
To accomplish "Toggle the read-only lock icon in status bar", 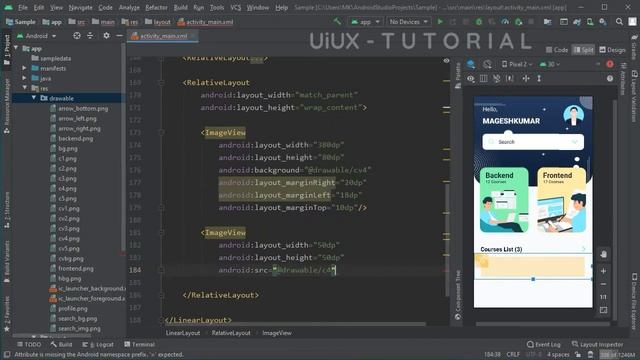I will click(578, 354).
